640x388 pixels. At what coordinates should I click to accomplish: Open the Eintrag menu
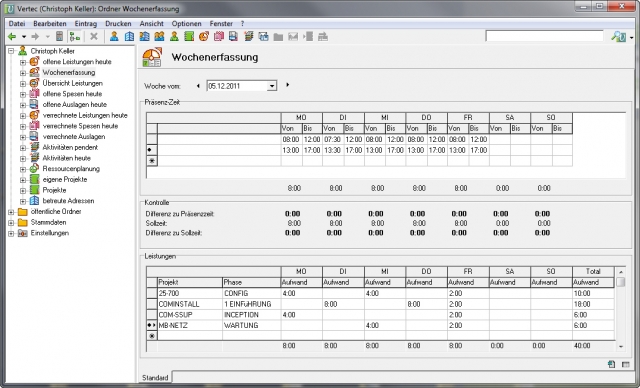[86, 24]
